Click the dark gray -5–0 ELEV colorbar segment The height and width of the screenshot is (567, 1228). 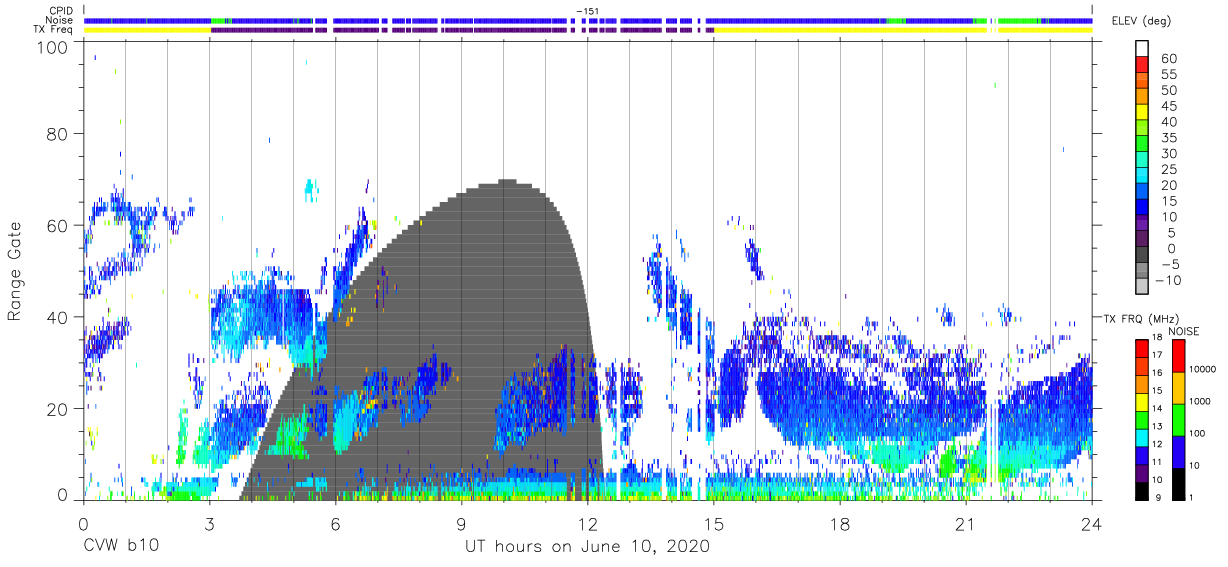coord(1142,256)
